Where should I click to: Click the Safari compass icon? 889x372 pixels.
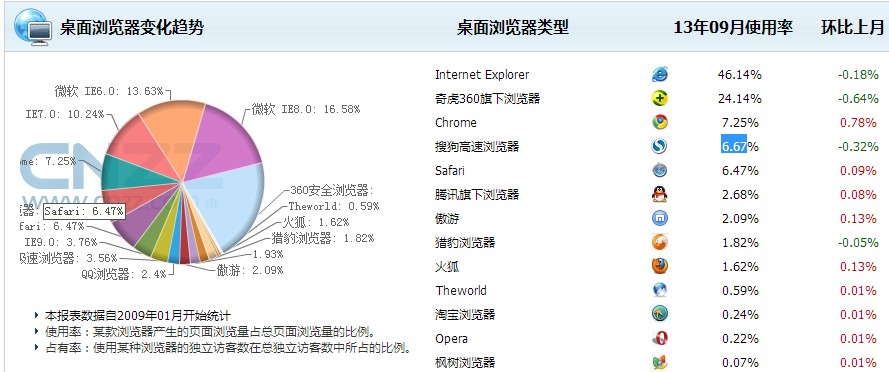click(659, 170)
